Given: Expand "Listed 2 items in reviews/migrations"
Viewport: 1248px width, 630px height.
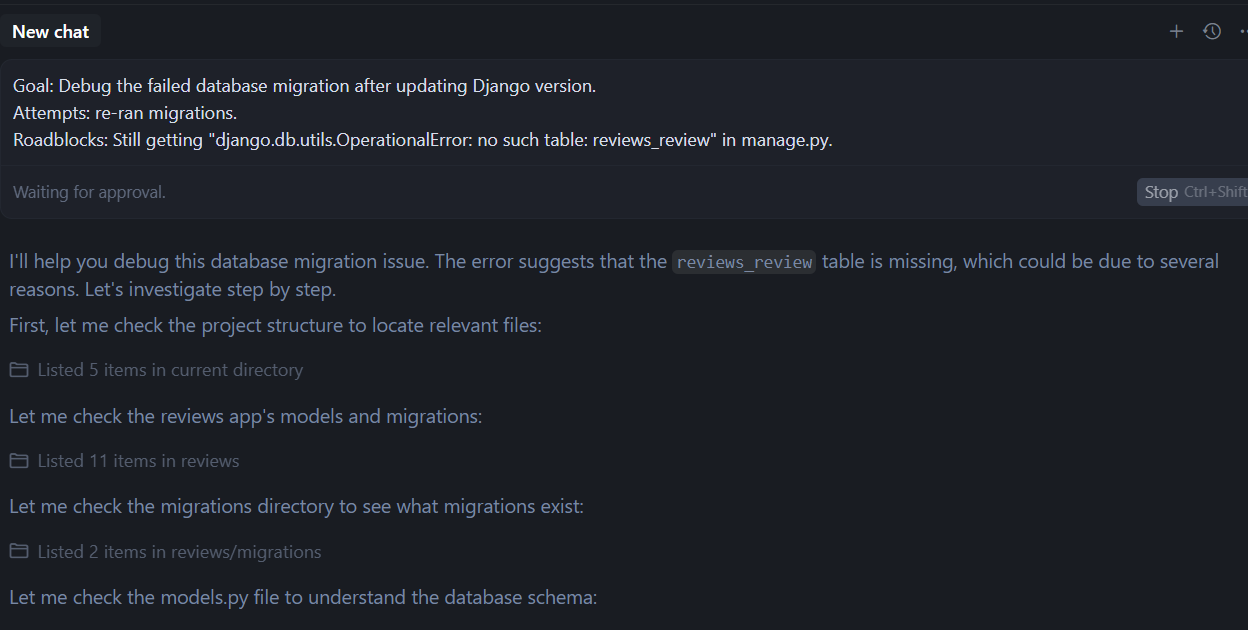Looking at the screenshot, I should pos(179,552).
